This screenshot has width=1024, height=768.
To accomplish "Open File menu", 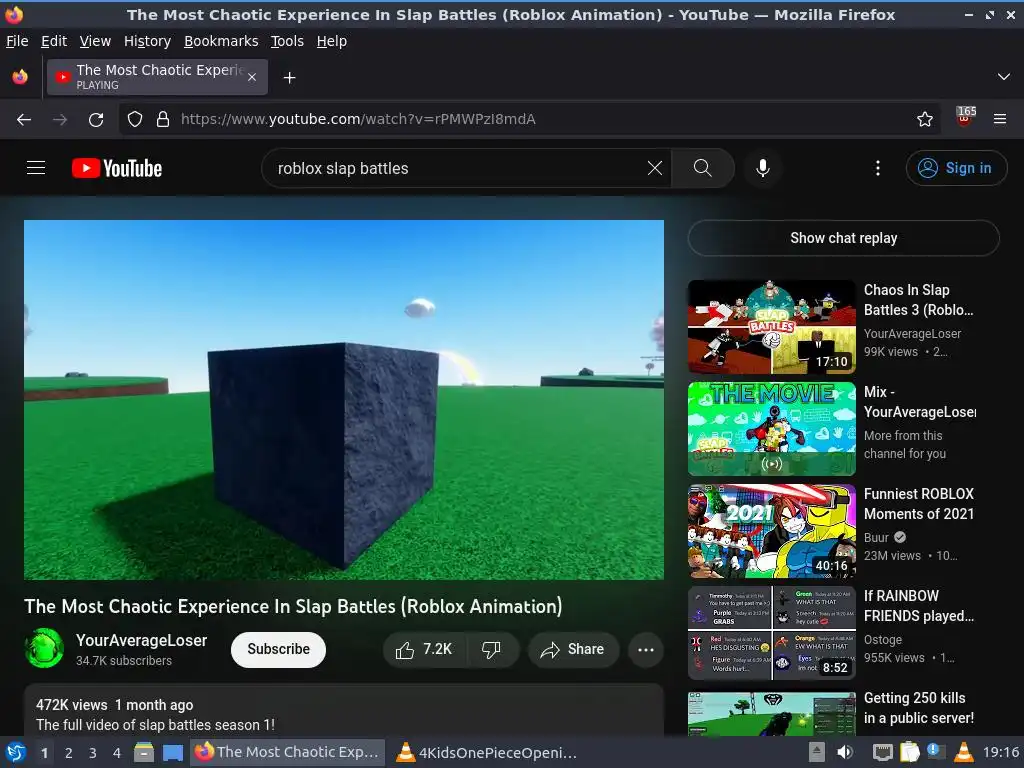I will pos(17,41).
